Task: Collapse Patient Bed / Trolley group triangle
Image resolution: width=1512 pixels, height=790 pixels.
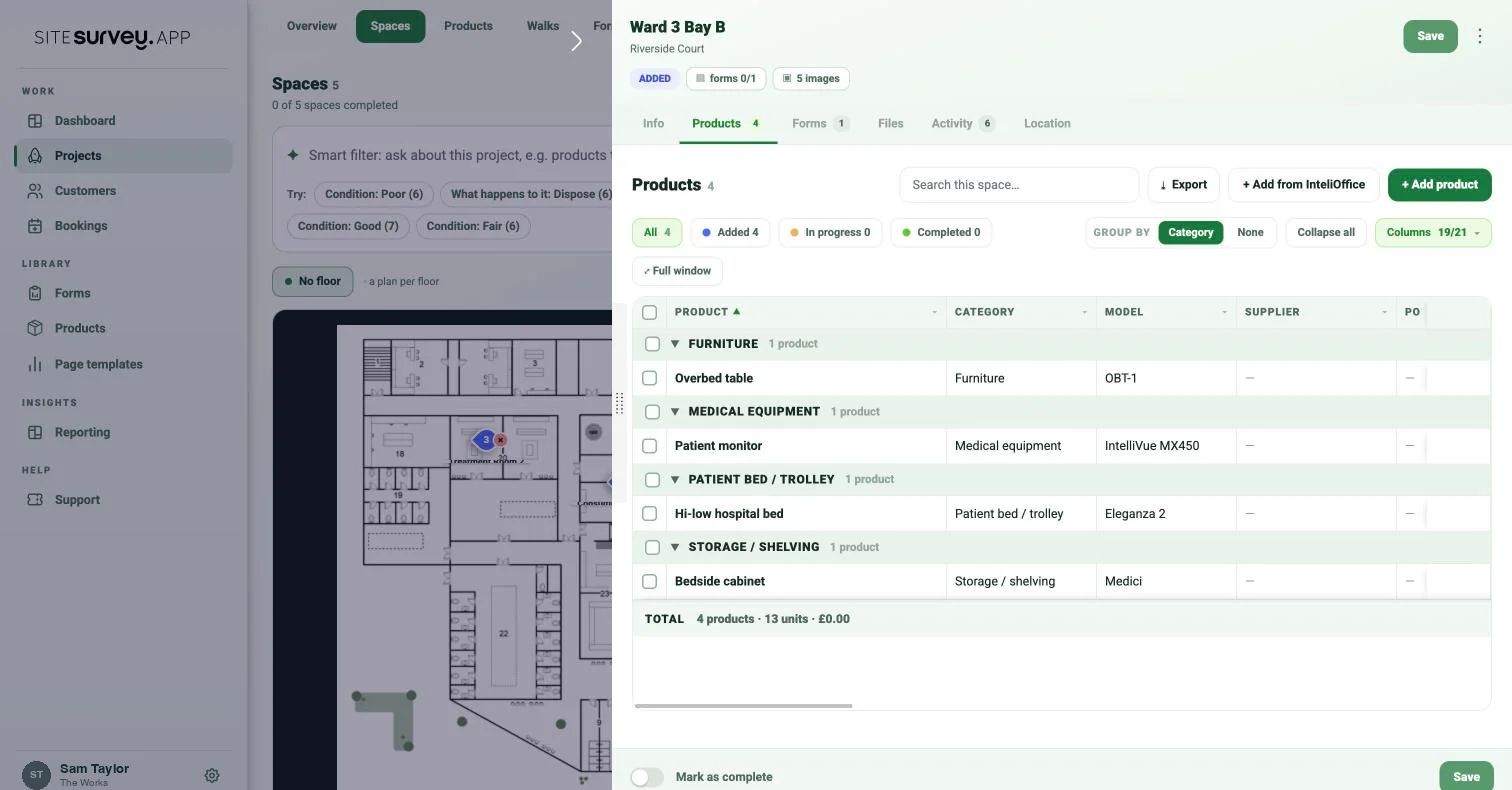Action: (x=675, y=480)
